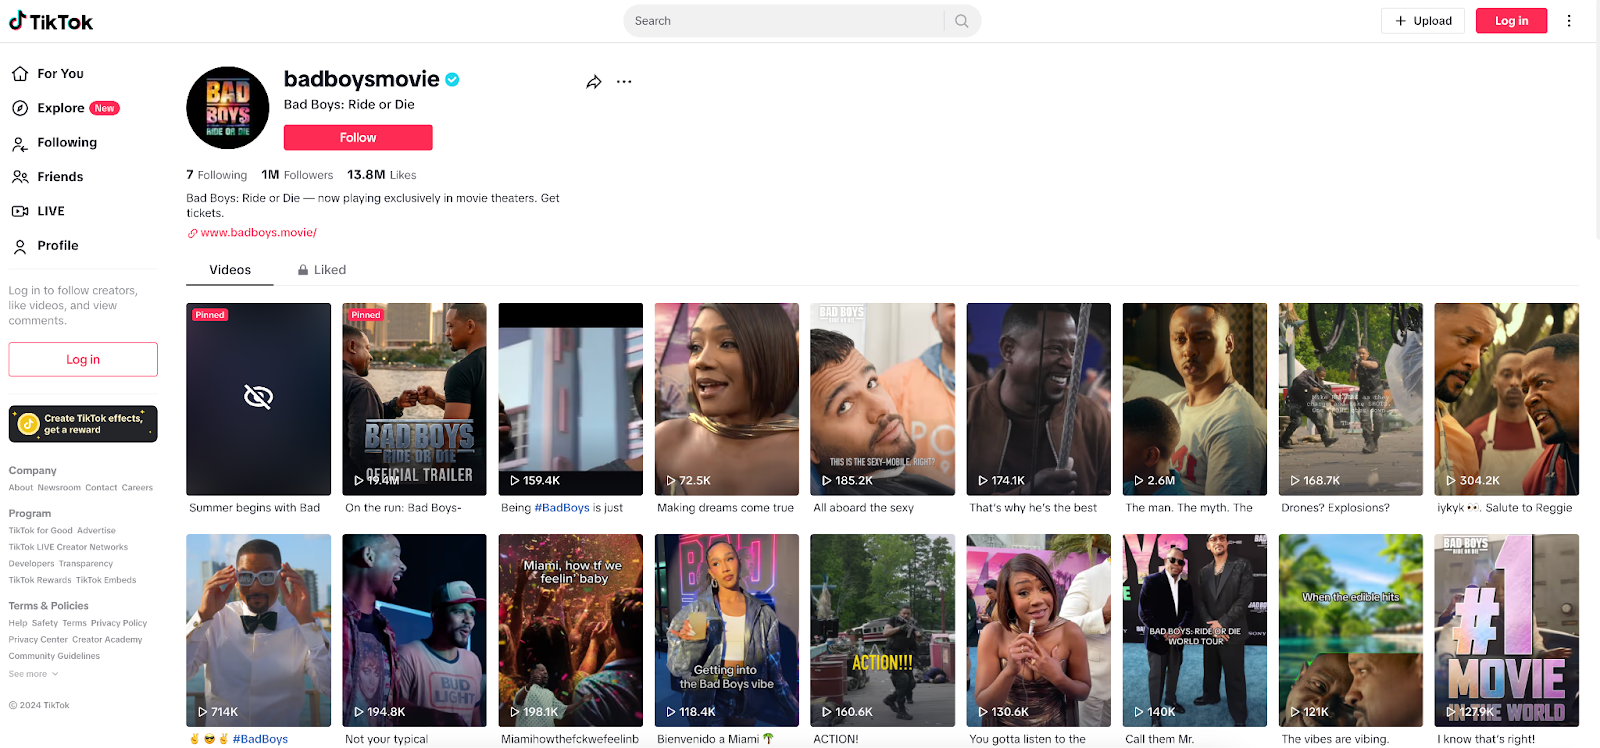Click the #BadBoys hashtag in third video caption
Screen dimensions: 1600x748
[562, 508]
